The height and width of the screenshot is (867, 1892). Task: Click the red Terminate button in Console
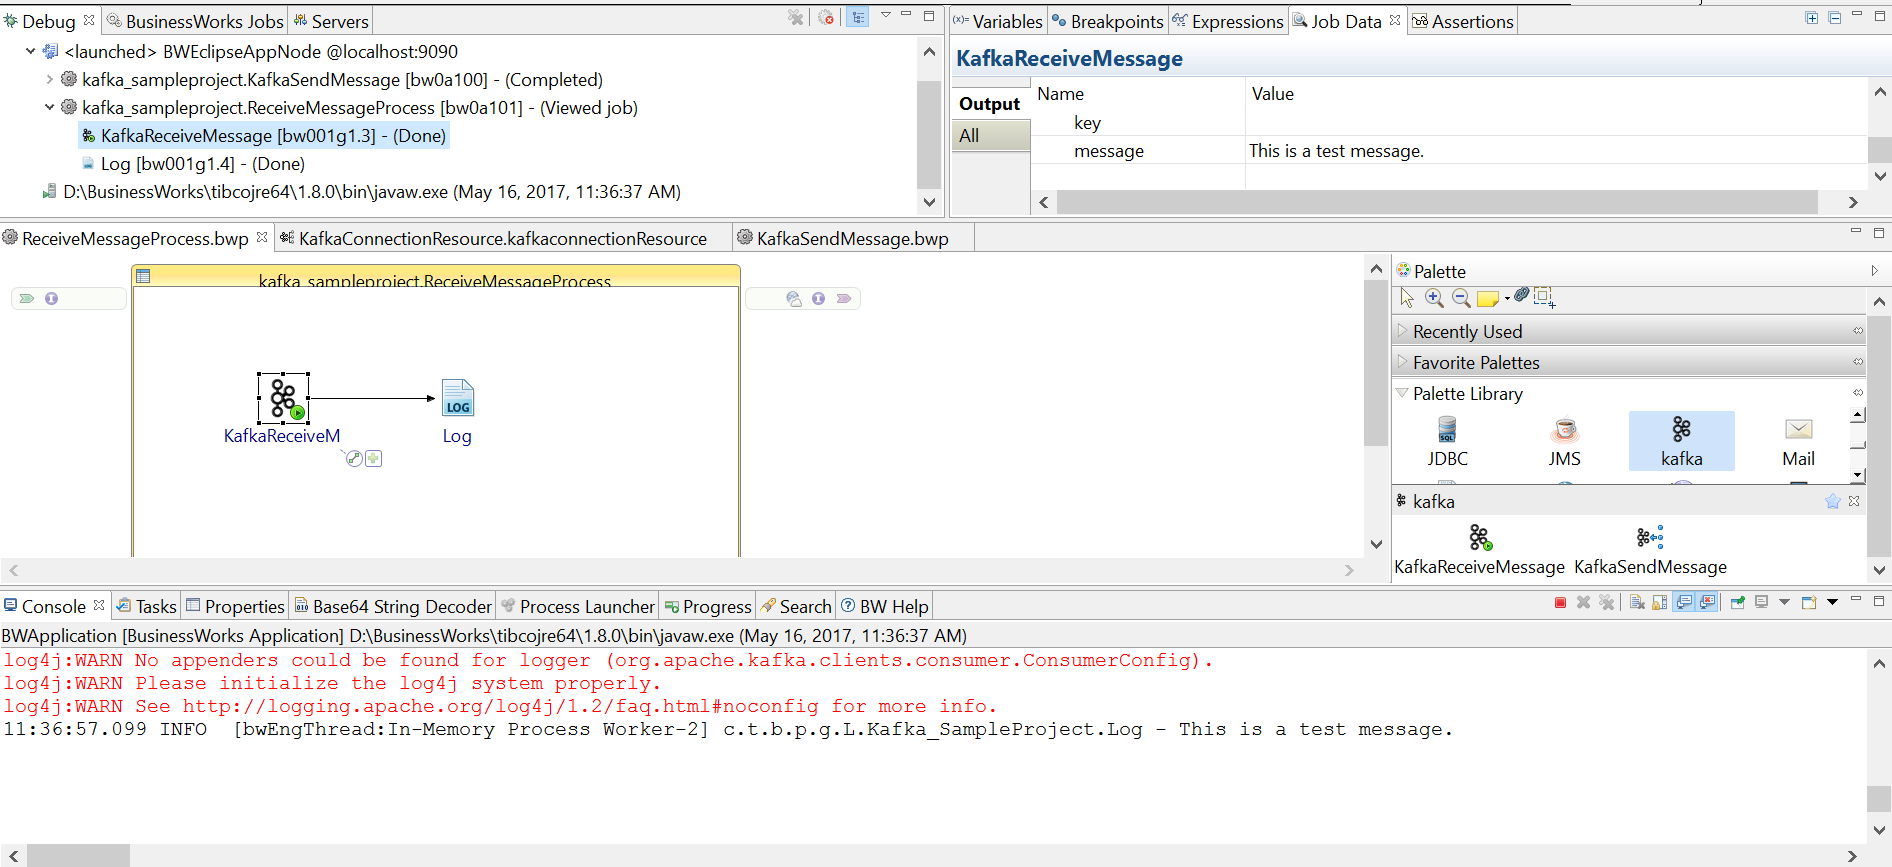1560,602
